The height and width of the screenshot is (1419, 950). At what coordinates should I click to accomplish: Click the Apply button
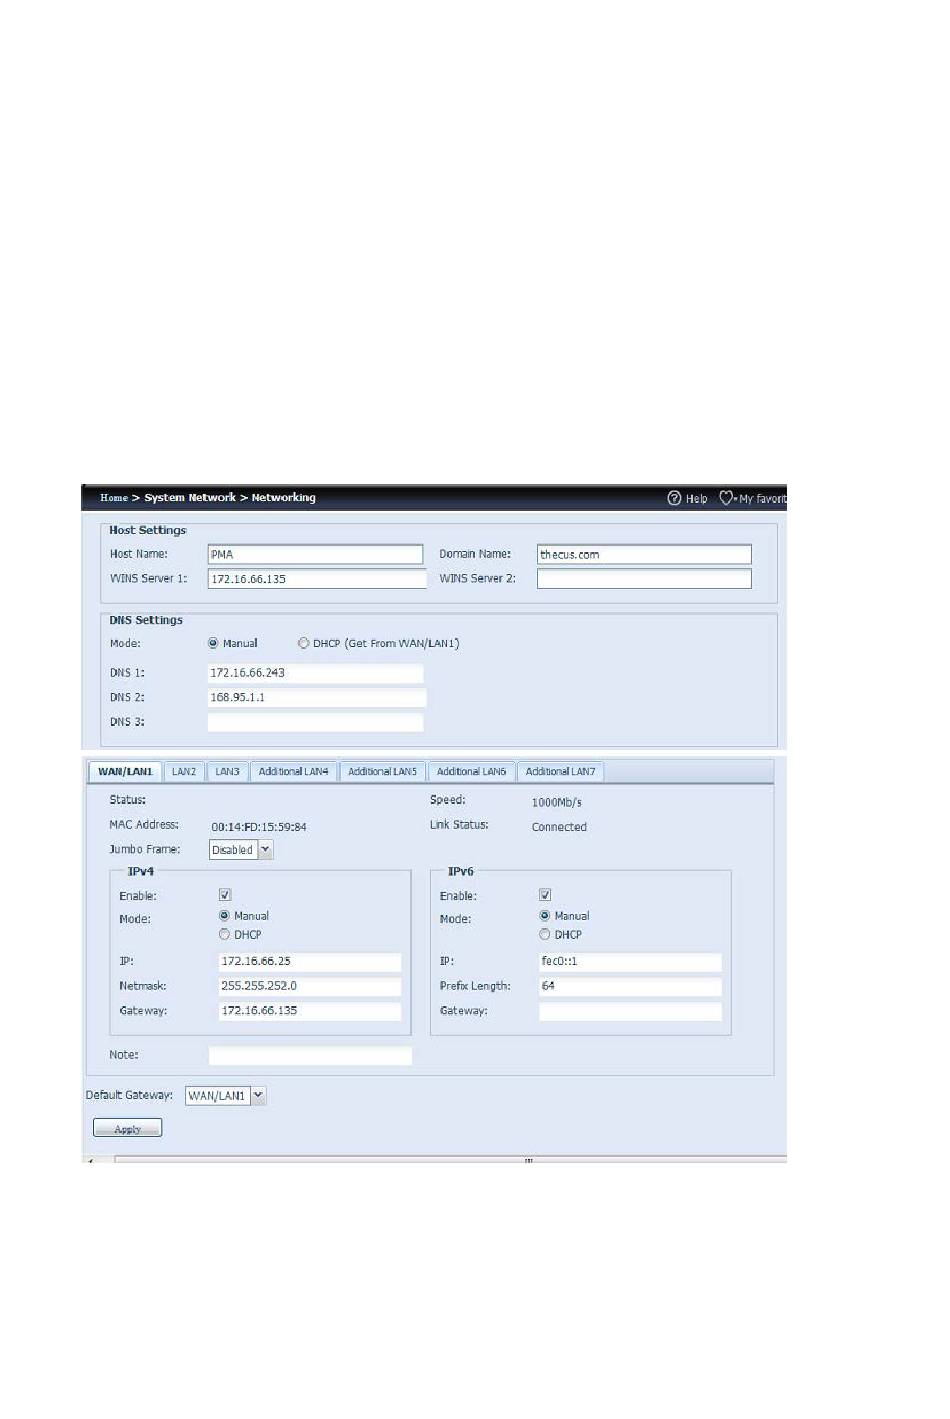[x=127, y=1128]
